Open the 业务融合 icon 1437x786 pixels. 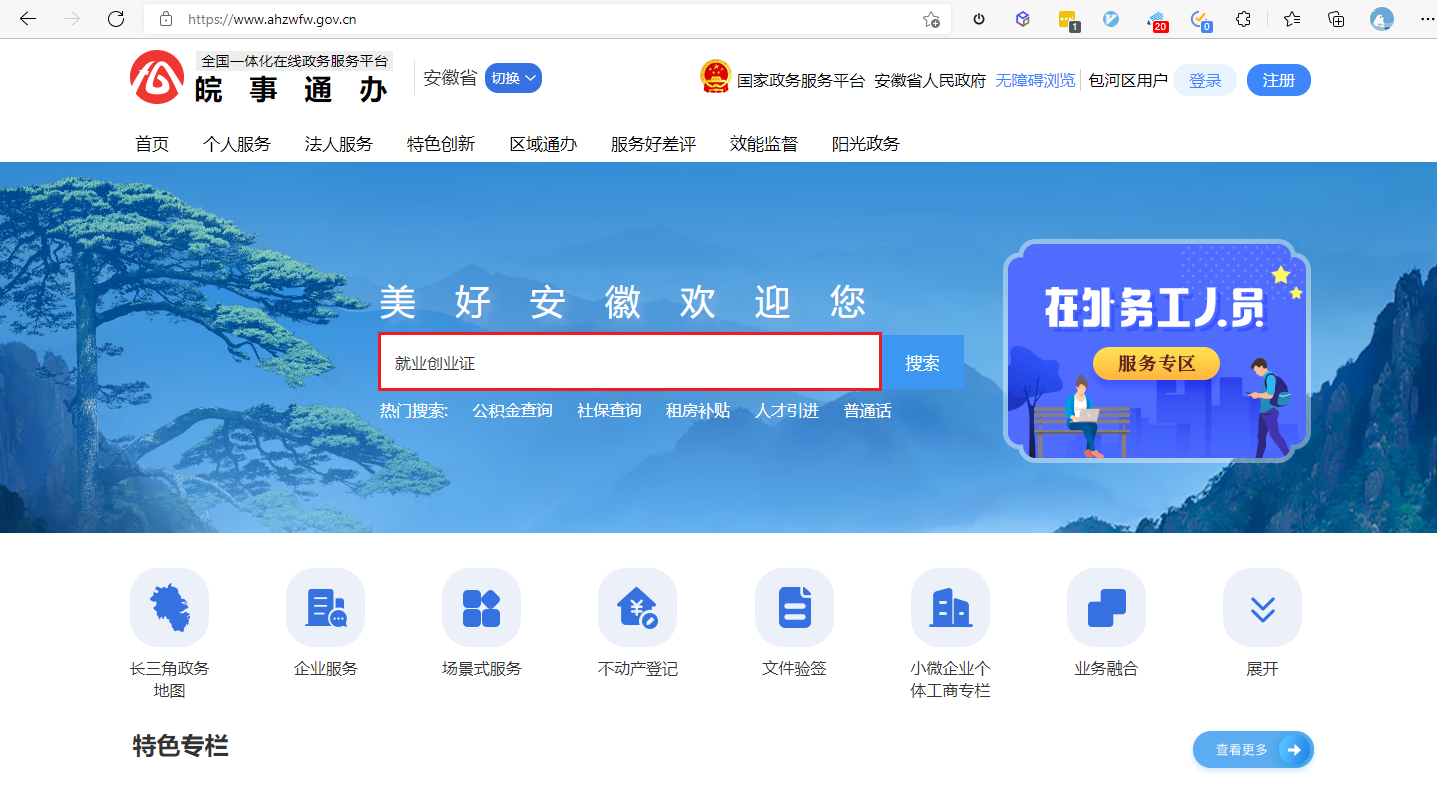1106,607
